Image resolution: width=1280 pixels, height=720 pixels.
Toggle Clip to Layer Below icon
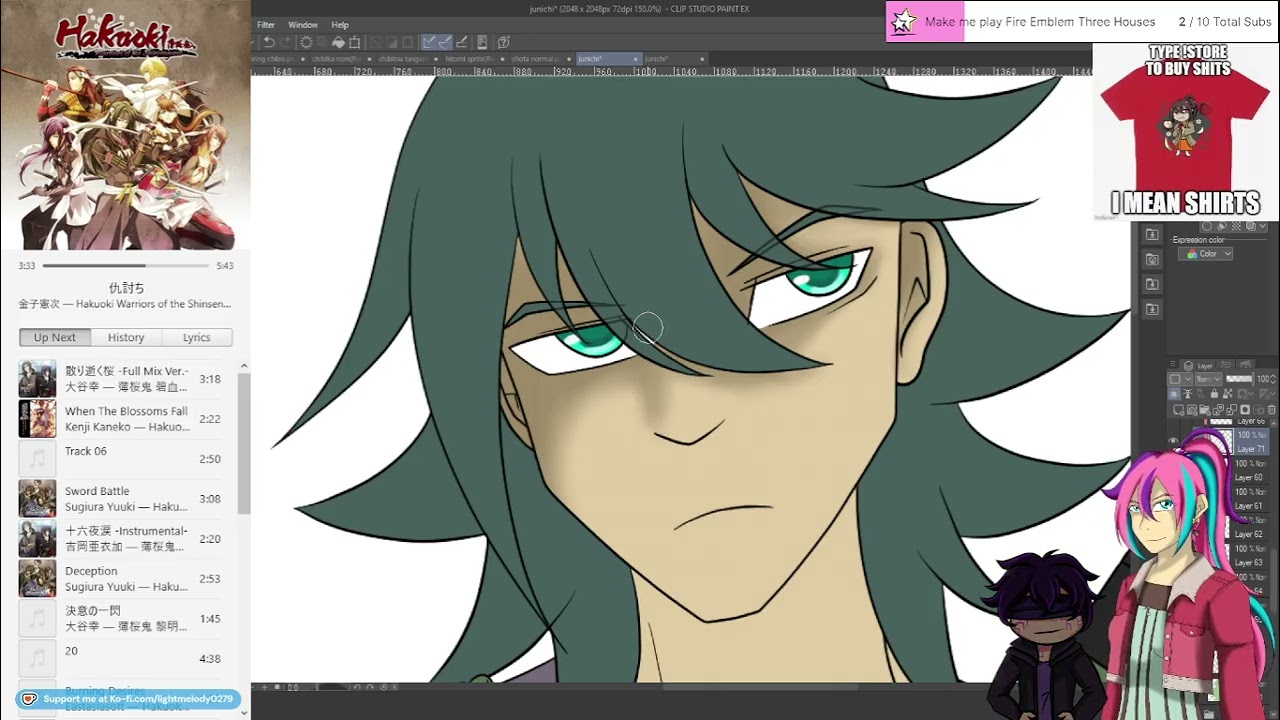click(x=1176, y=394)
